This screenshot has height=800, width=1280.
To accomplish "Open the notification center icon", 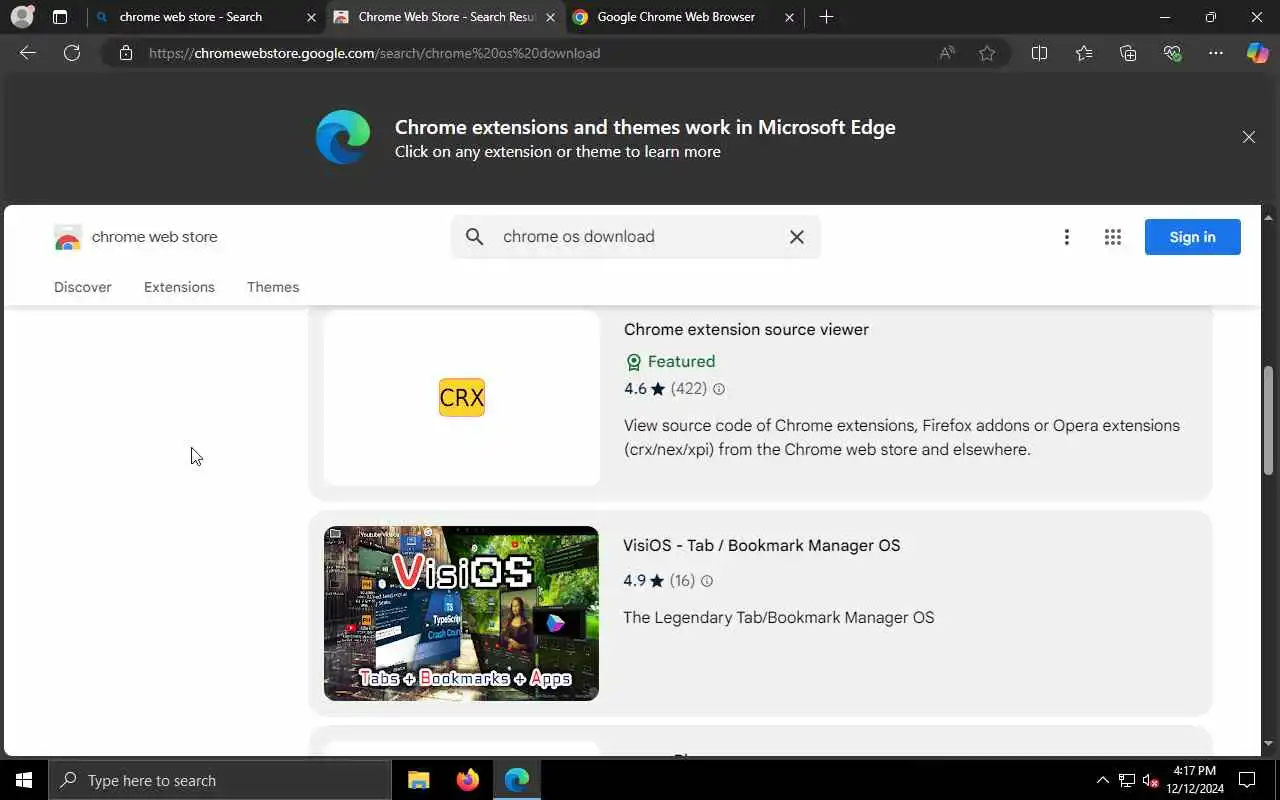I will [1247, 780].
